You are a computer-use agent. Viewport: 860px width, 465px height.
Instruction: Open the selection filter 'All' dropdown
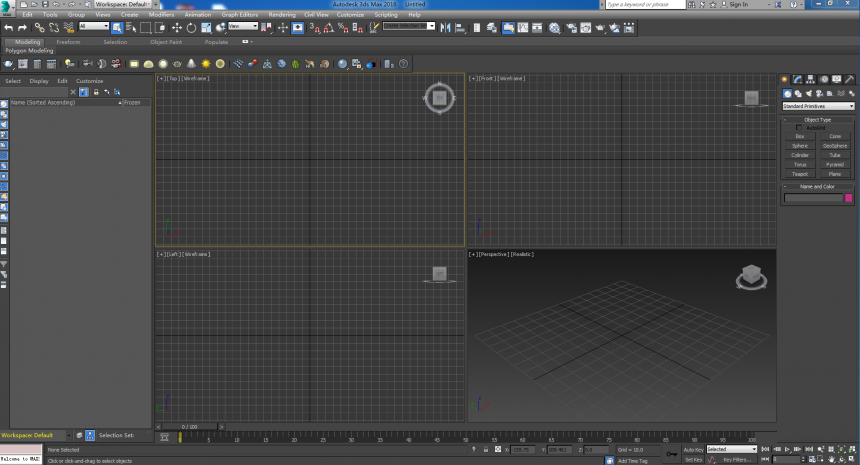point(94,26)
